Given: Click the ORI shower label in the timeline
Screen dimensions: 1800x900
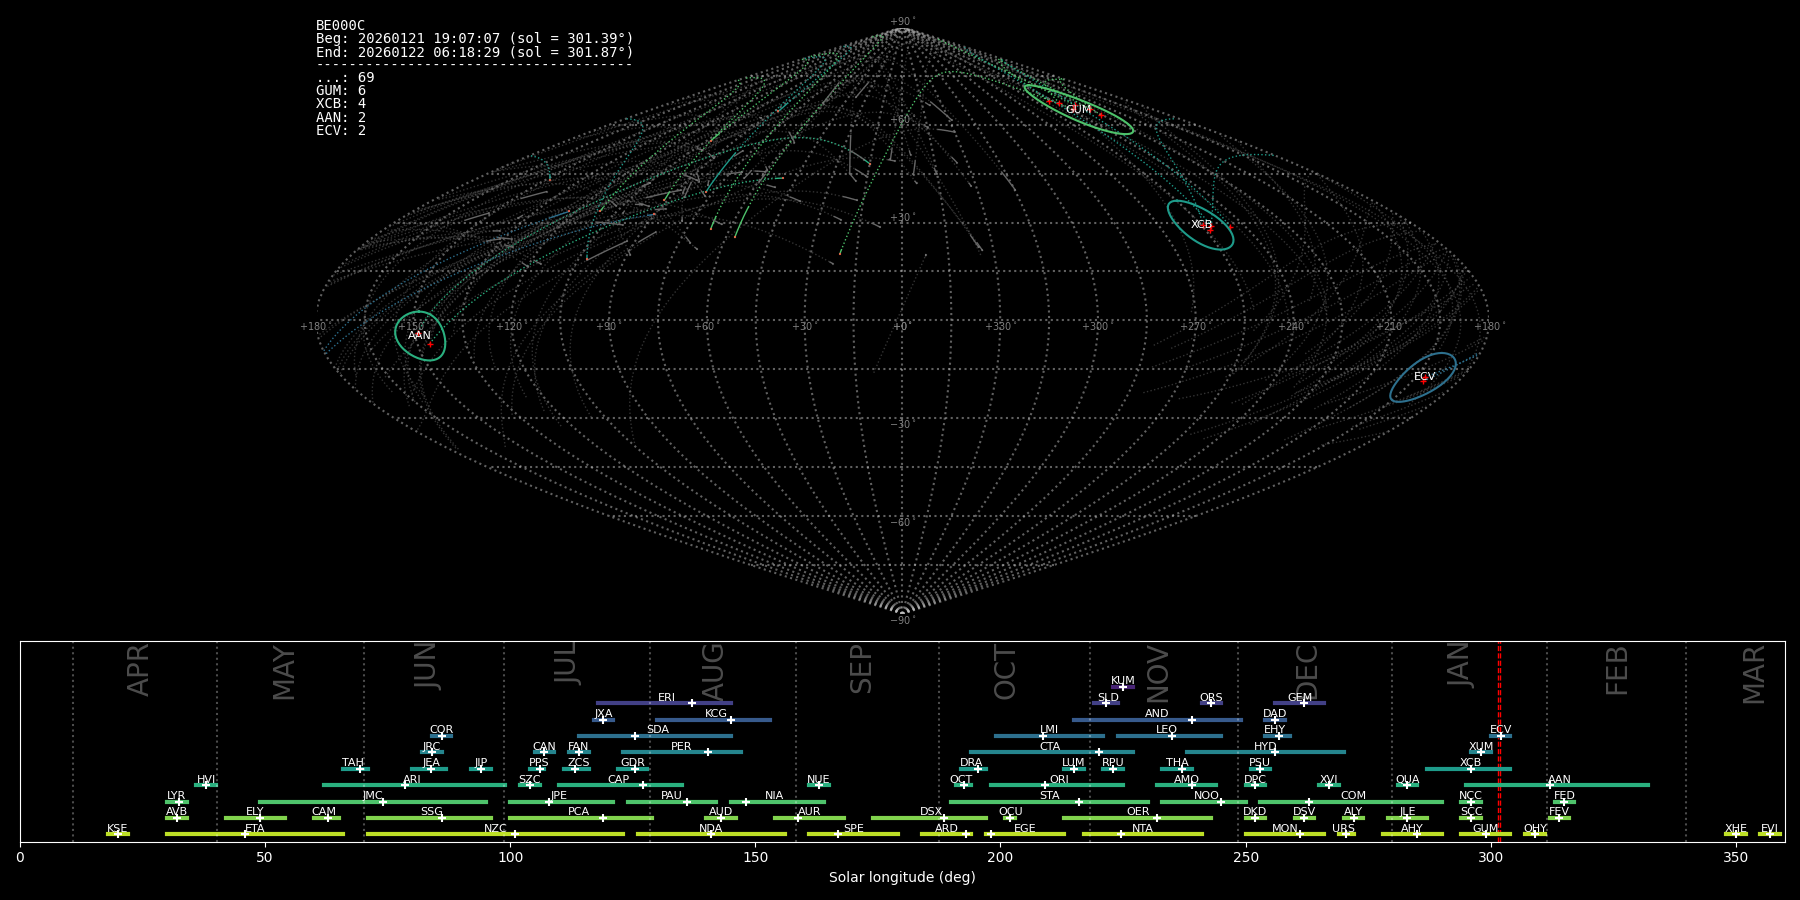Looking at the screenshot, I should pyautogui.click(x=1059, y=780).
